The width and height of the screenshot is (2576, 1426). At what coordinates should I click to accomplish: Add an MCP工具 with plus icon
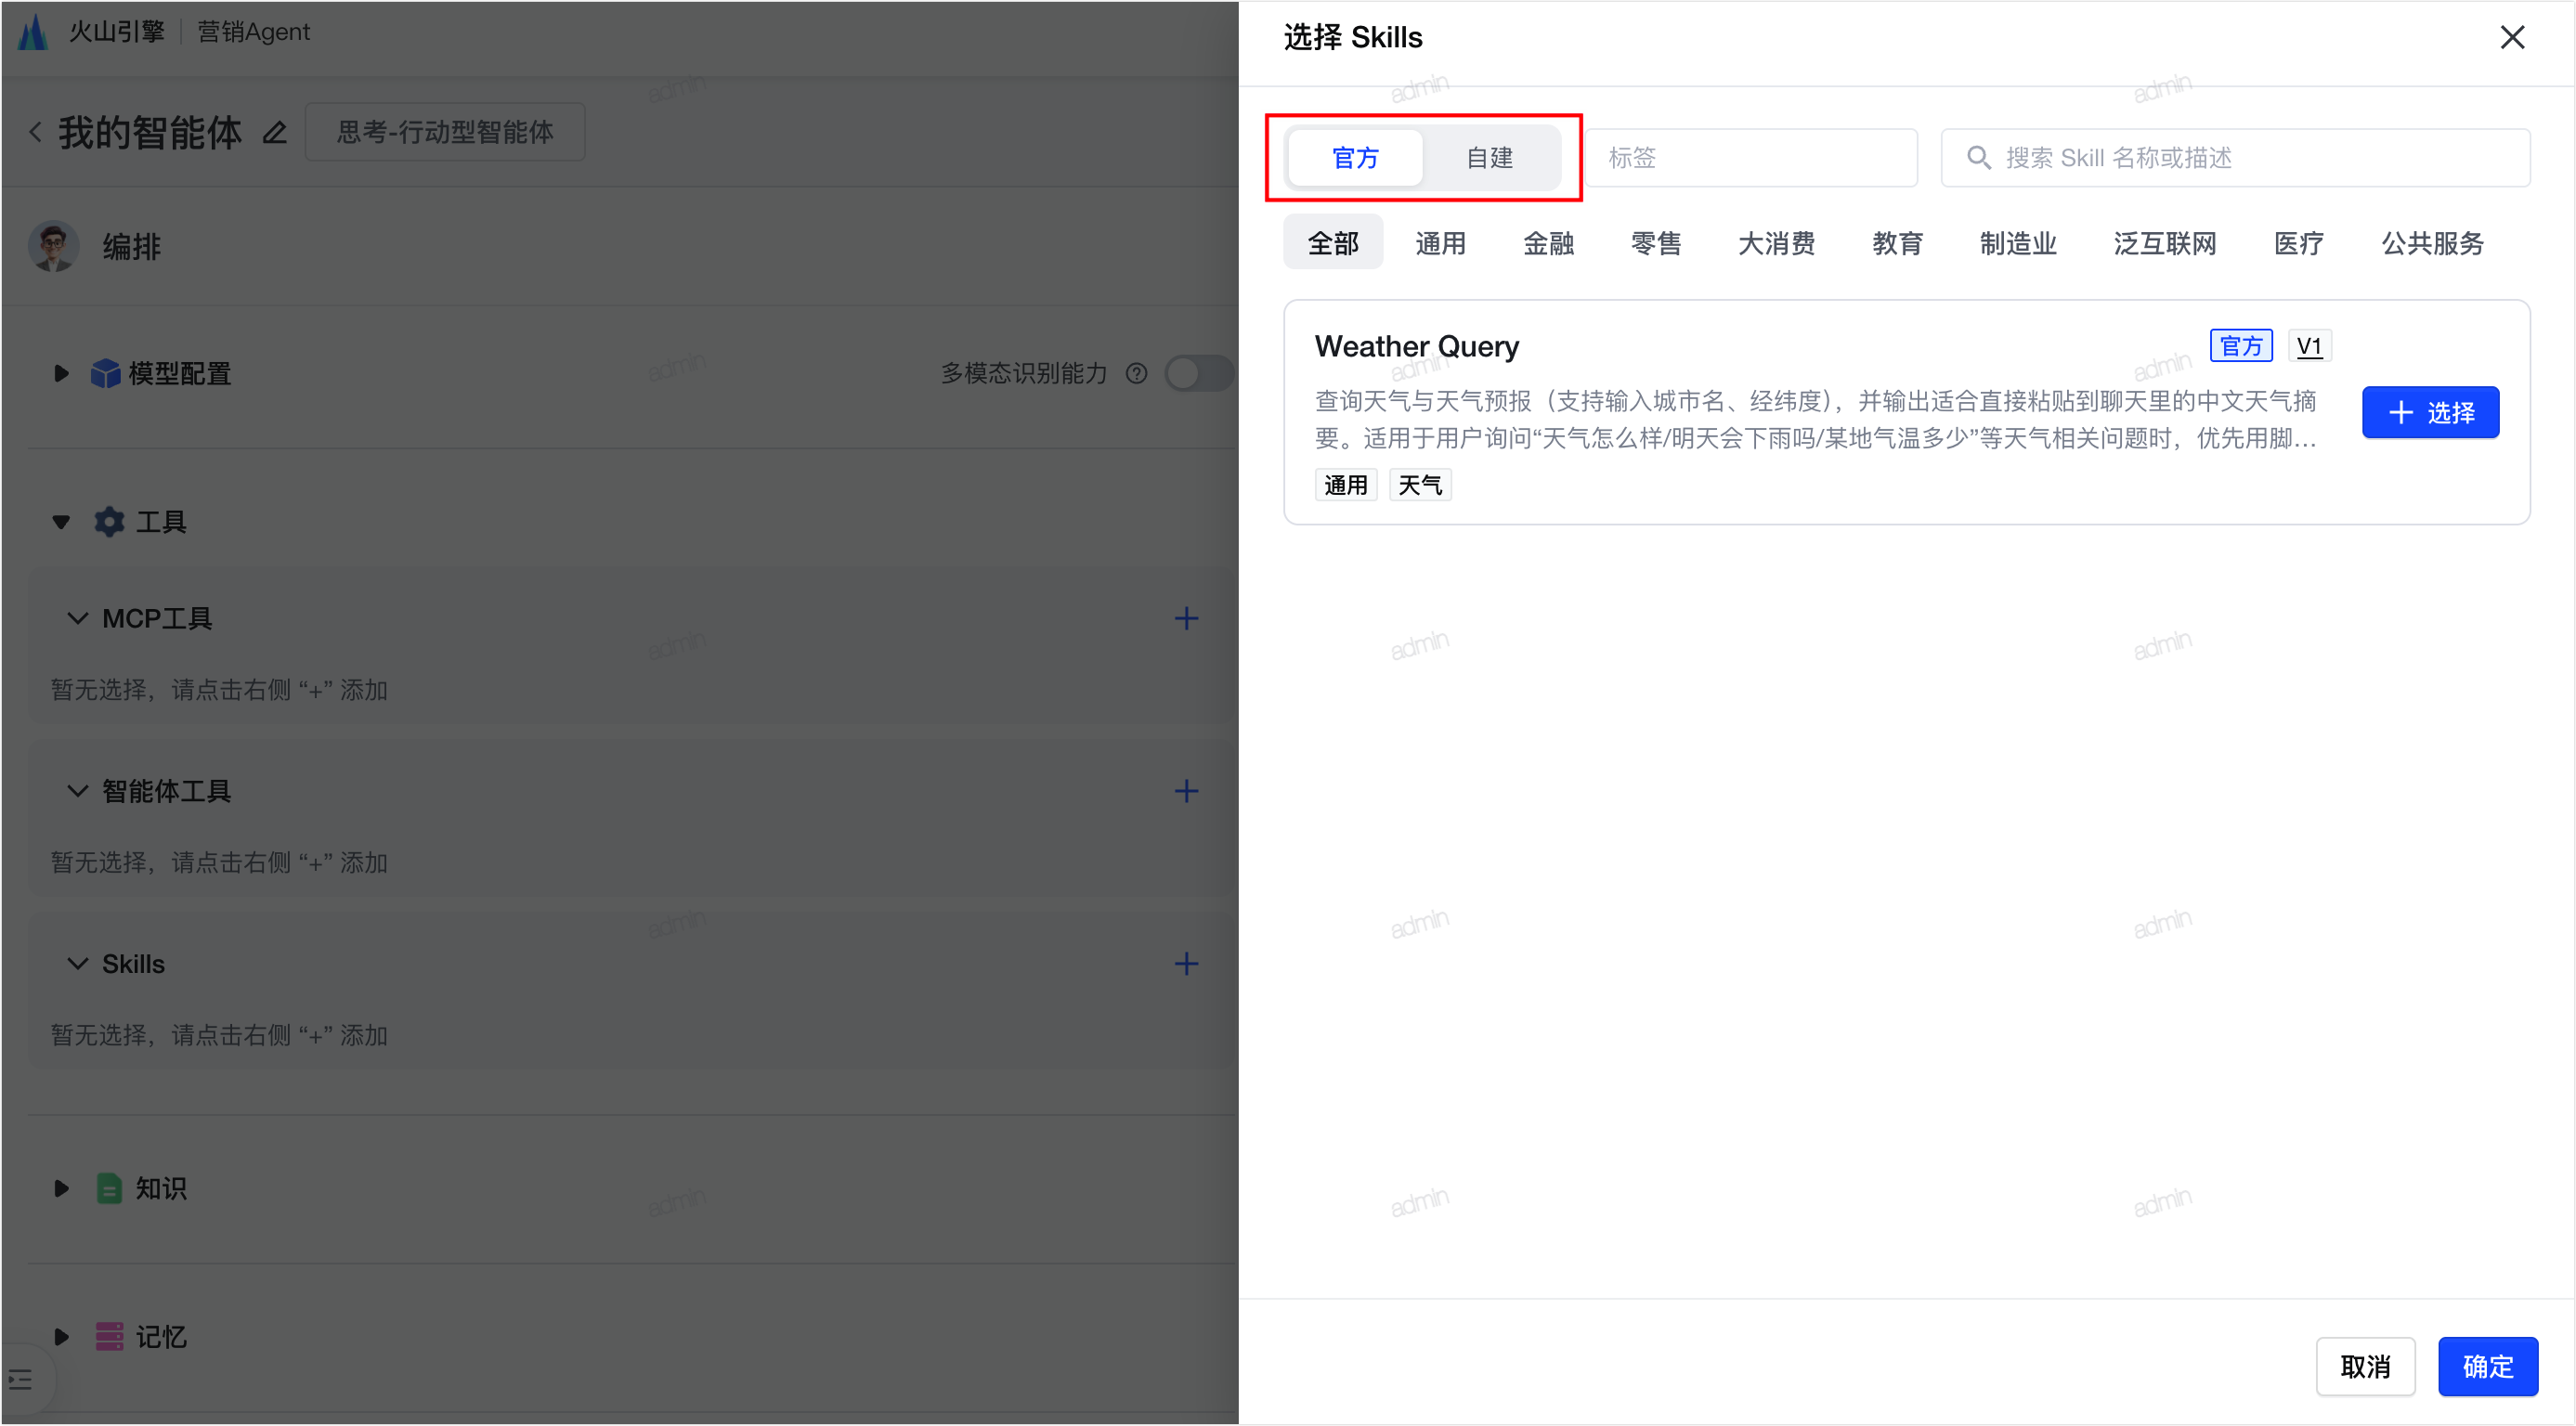click(x=1186, y=619)
